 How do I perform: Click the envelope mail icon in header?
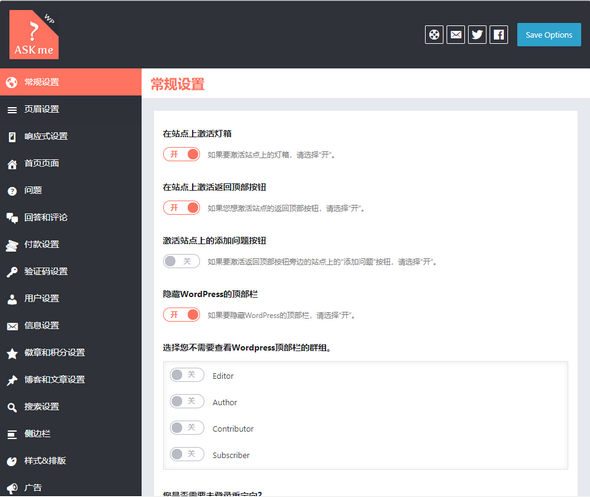tap(456, 35)
